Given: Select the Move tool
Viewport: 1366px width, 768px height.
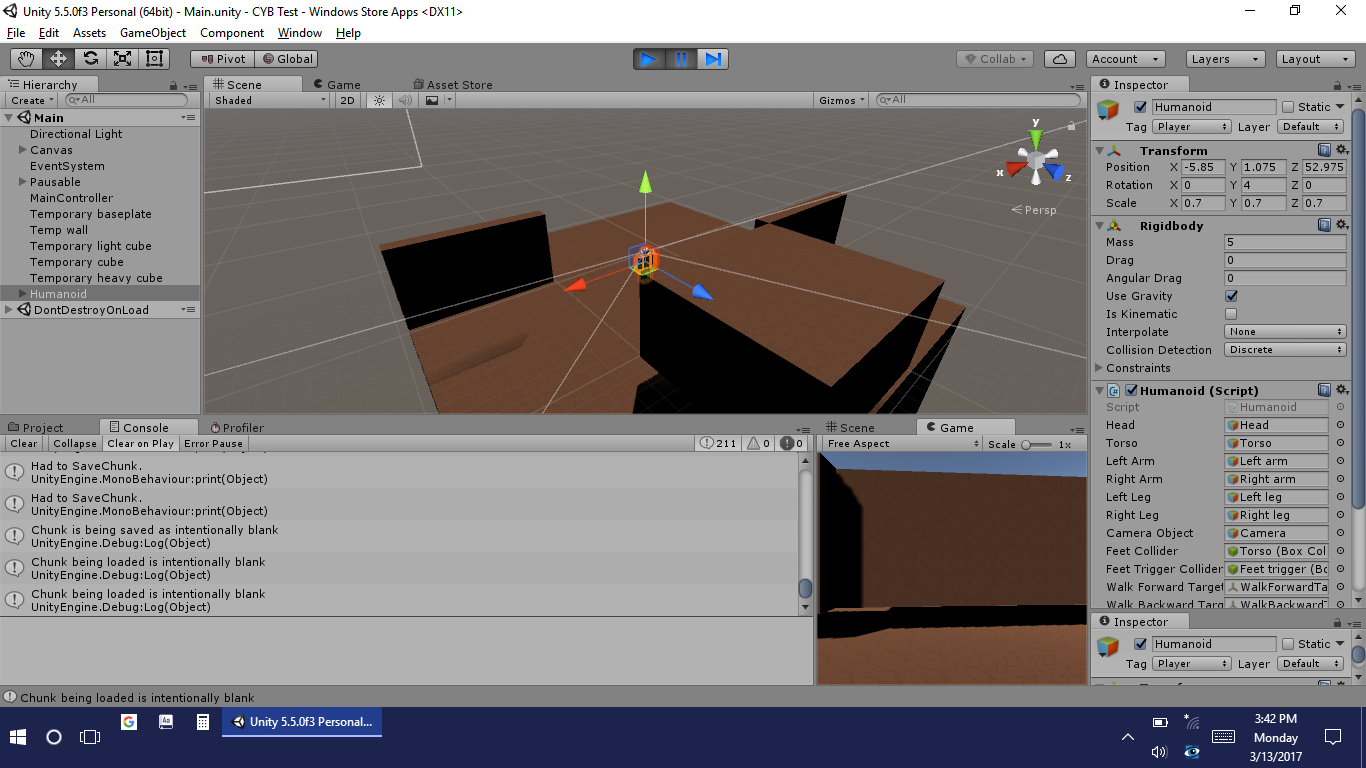Looking at the screenshot, I should pyautogui.click(x=58, y=59).
